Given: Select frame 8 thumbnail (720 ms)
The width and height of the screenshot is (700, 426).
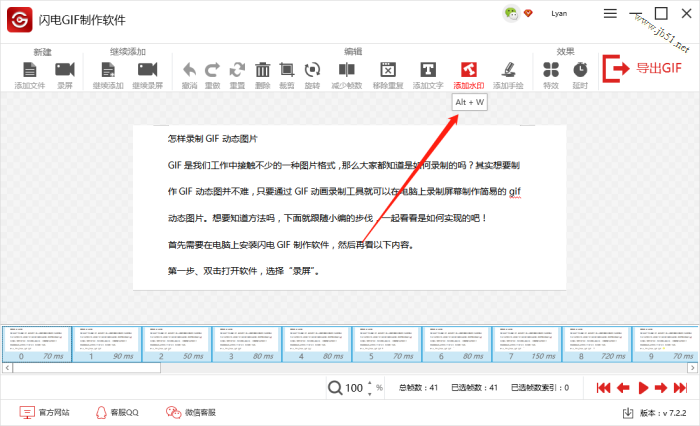Looking at the screenshot, I should [597, 344].
